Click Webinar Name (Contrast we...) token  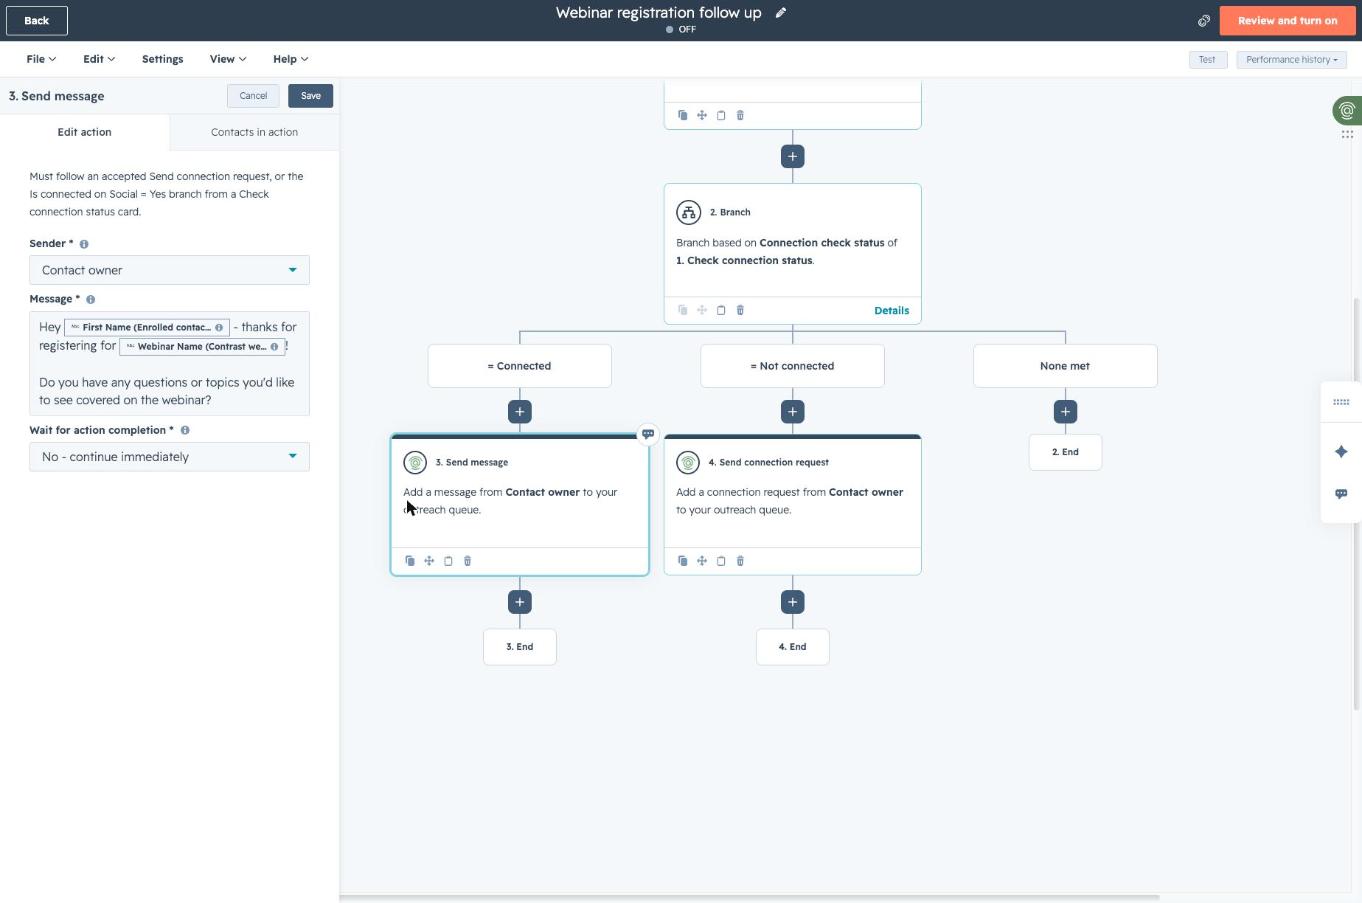coord(202,347)
